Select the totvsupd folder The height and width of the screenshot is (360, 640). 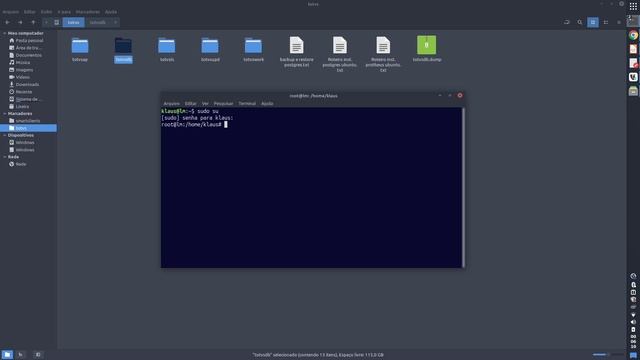point(210,50)
